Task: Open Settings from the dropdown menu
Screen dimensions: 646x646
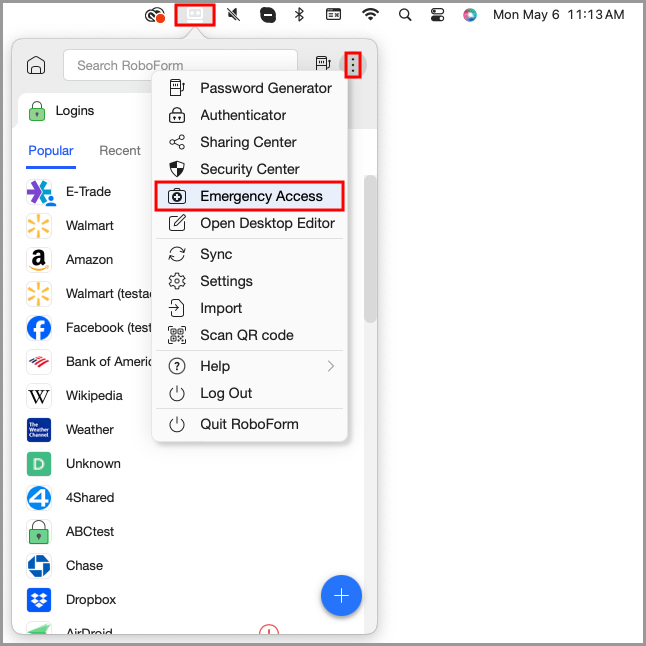Action: tap(250, 281)
